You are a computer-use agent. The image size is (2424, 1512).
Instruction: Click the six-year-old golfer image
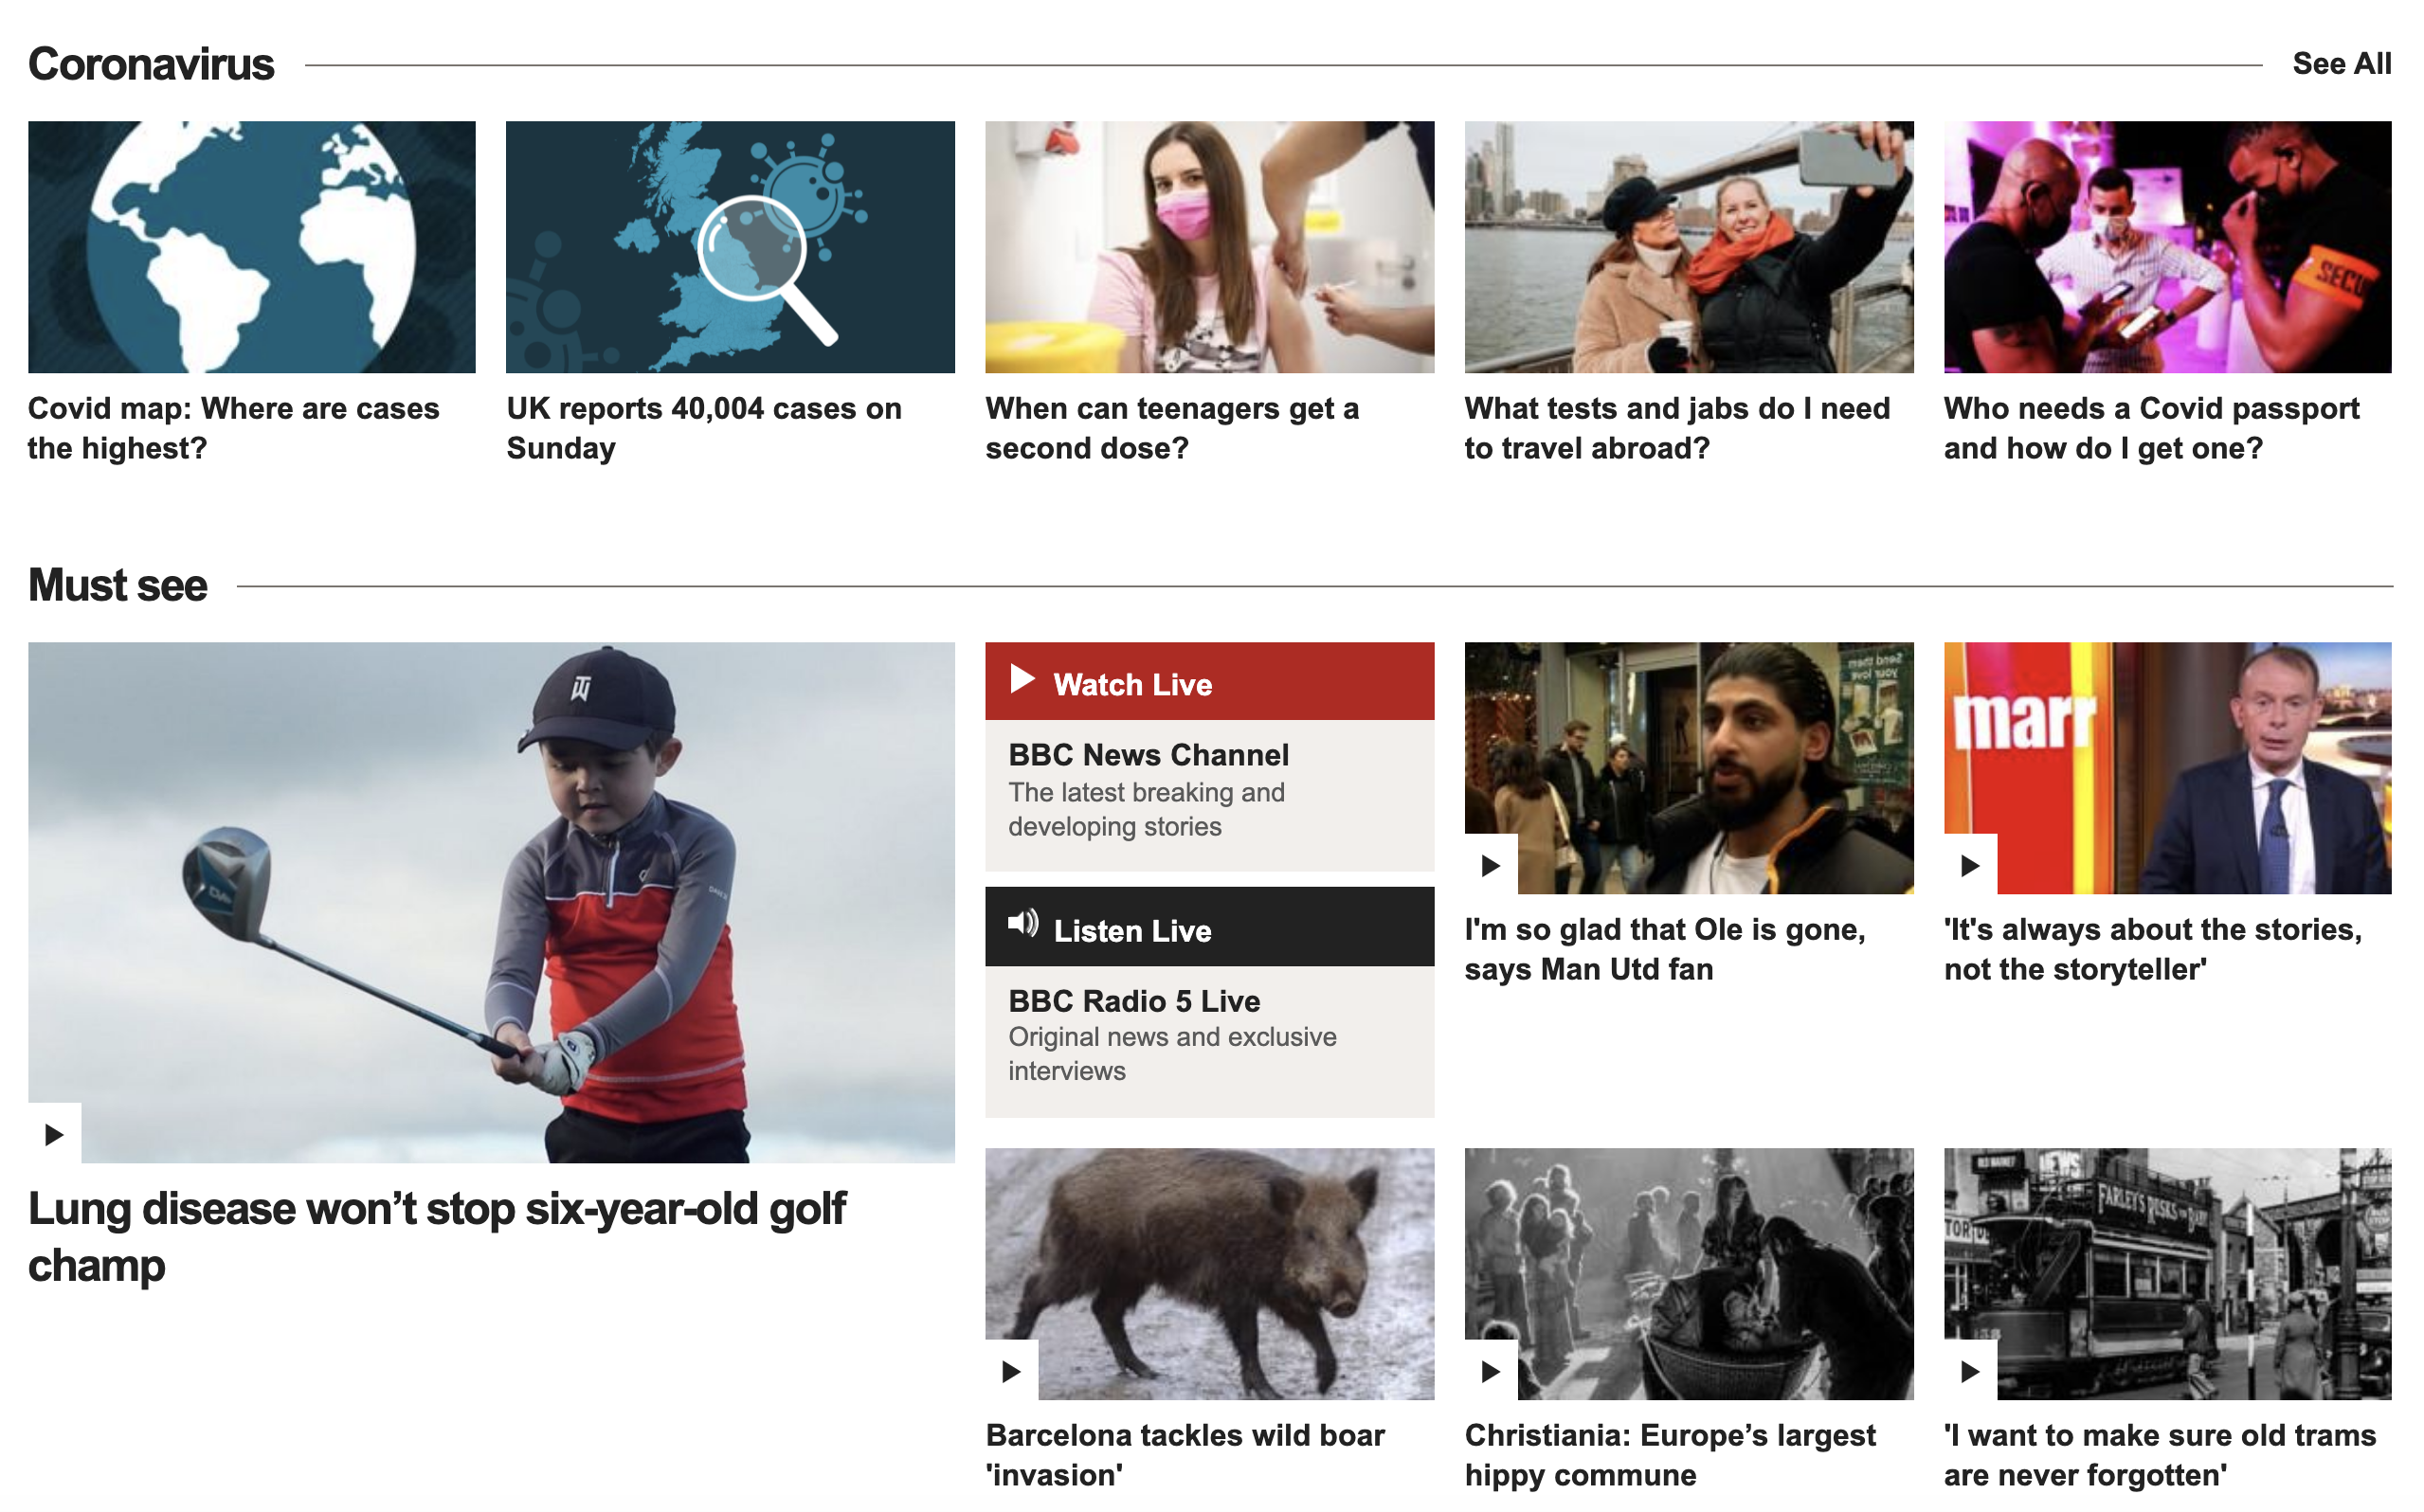[x=491, y=902]
